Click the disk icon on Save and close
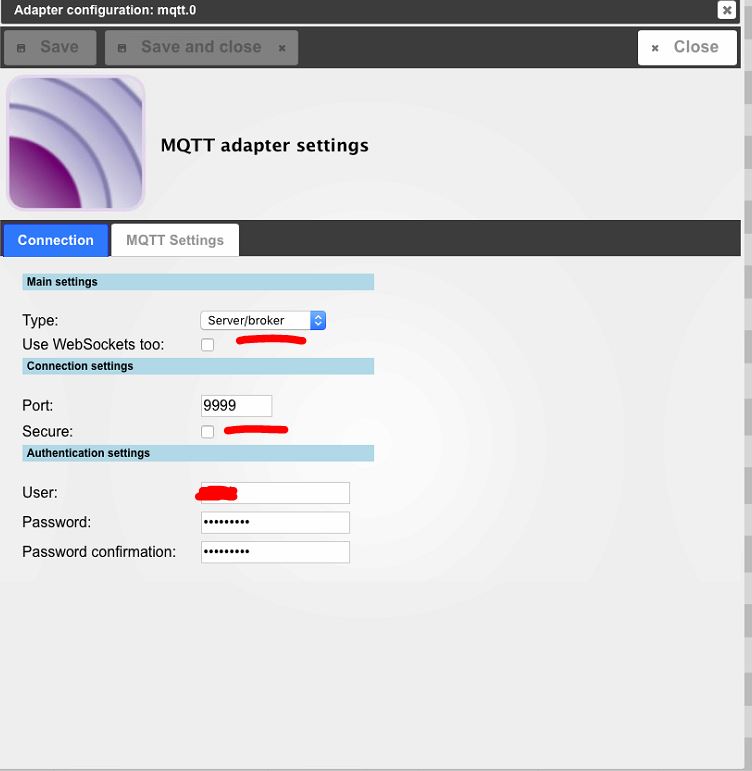 [x=123, y=48]
